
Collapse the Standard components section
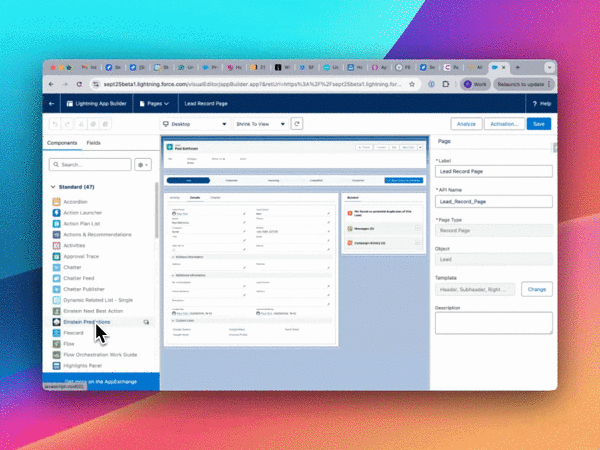53,186
